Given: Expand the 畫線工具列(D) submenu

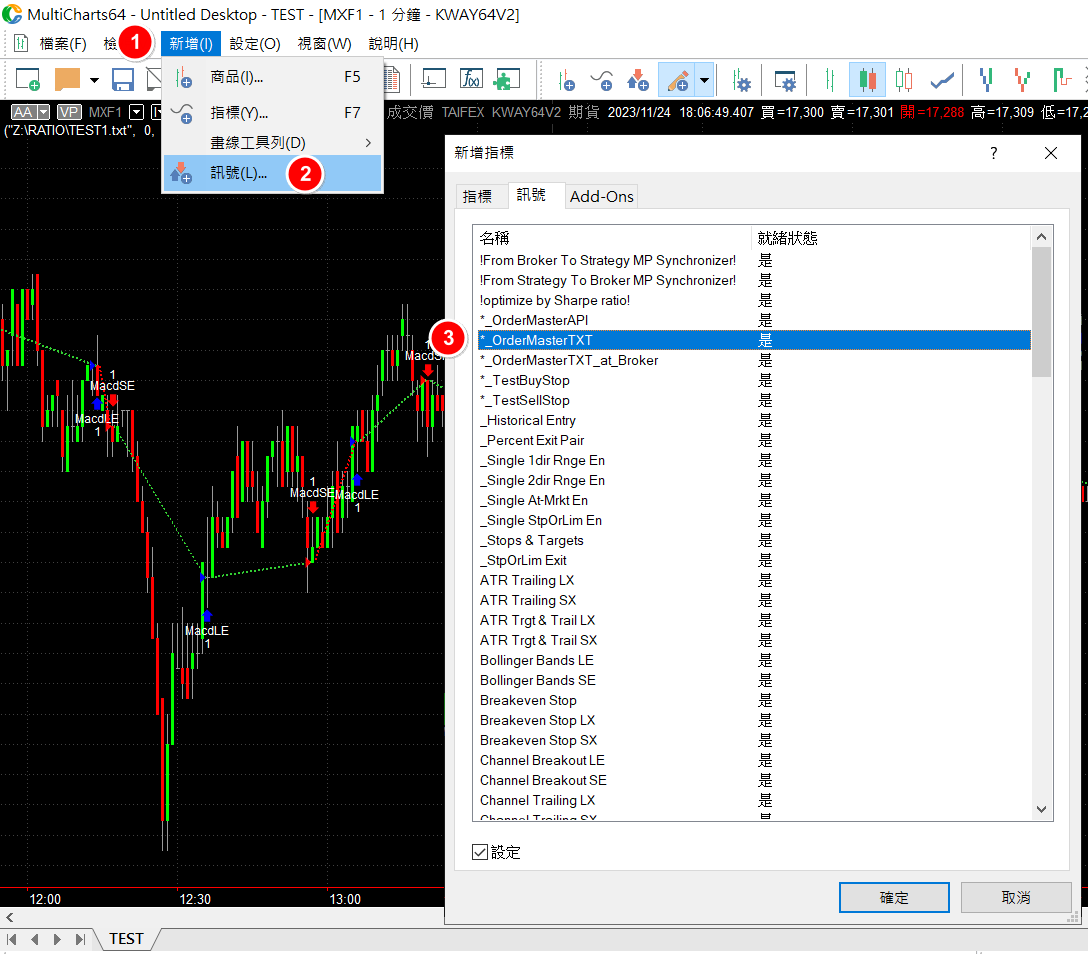Looking at the screenshot, I should pyautogui.click(x=273, y=143).
